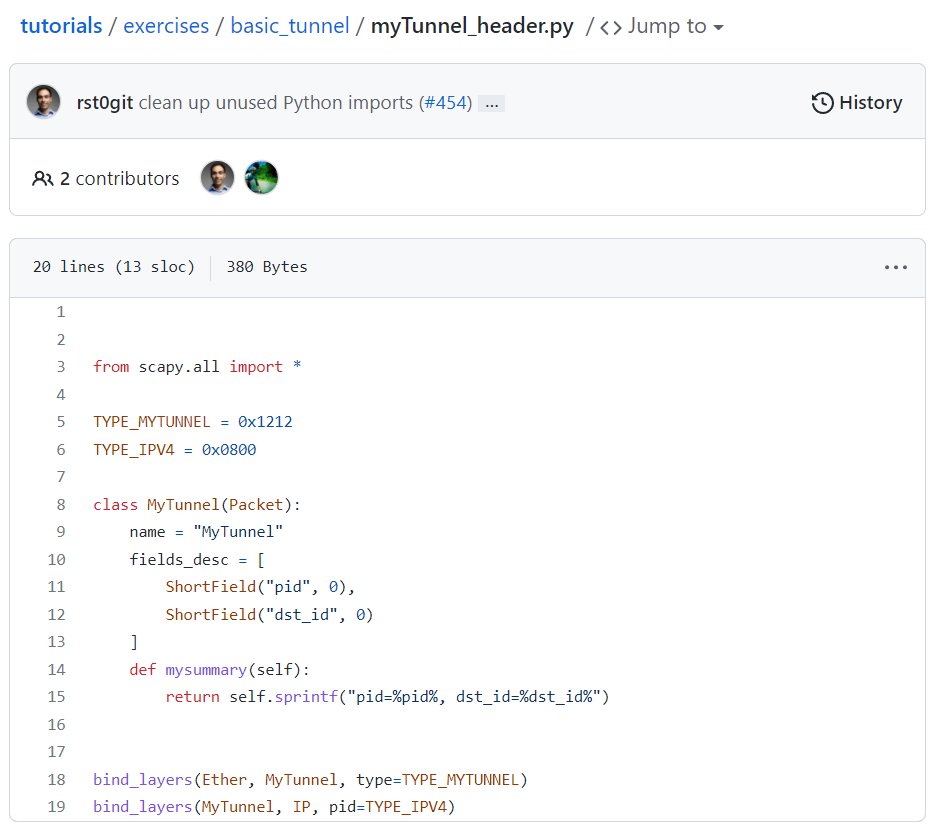Click the History clock icon
Viewport: 932px width, 835px height.
point(823,103)
